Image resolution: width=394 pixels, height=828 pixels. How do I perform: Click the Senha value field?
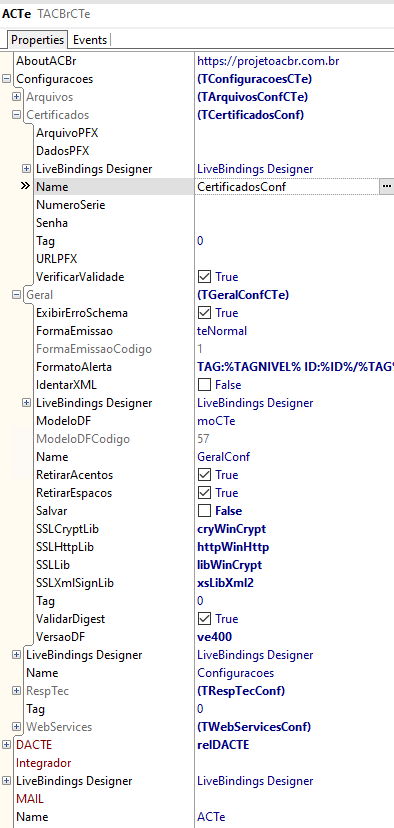(x=294, y=223)
